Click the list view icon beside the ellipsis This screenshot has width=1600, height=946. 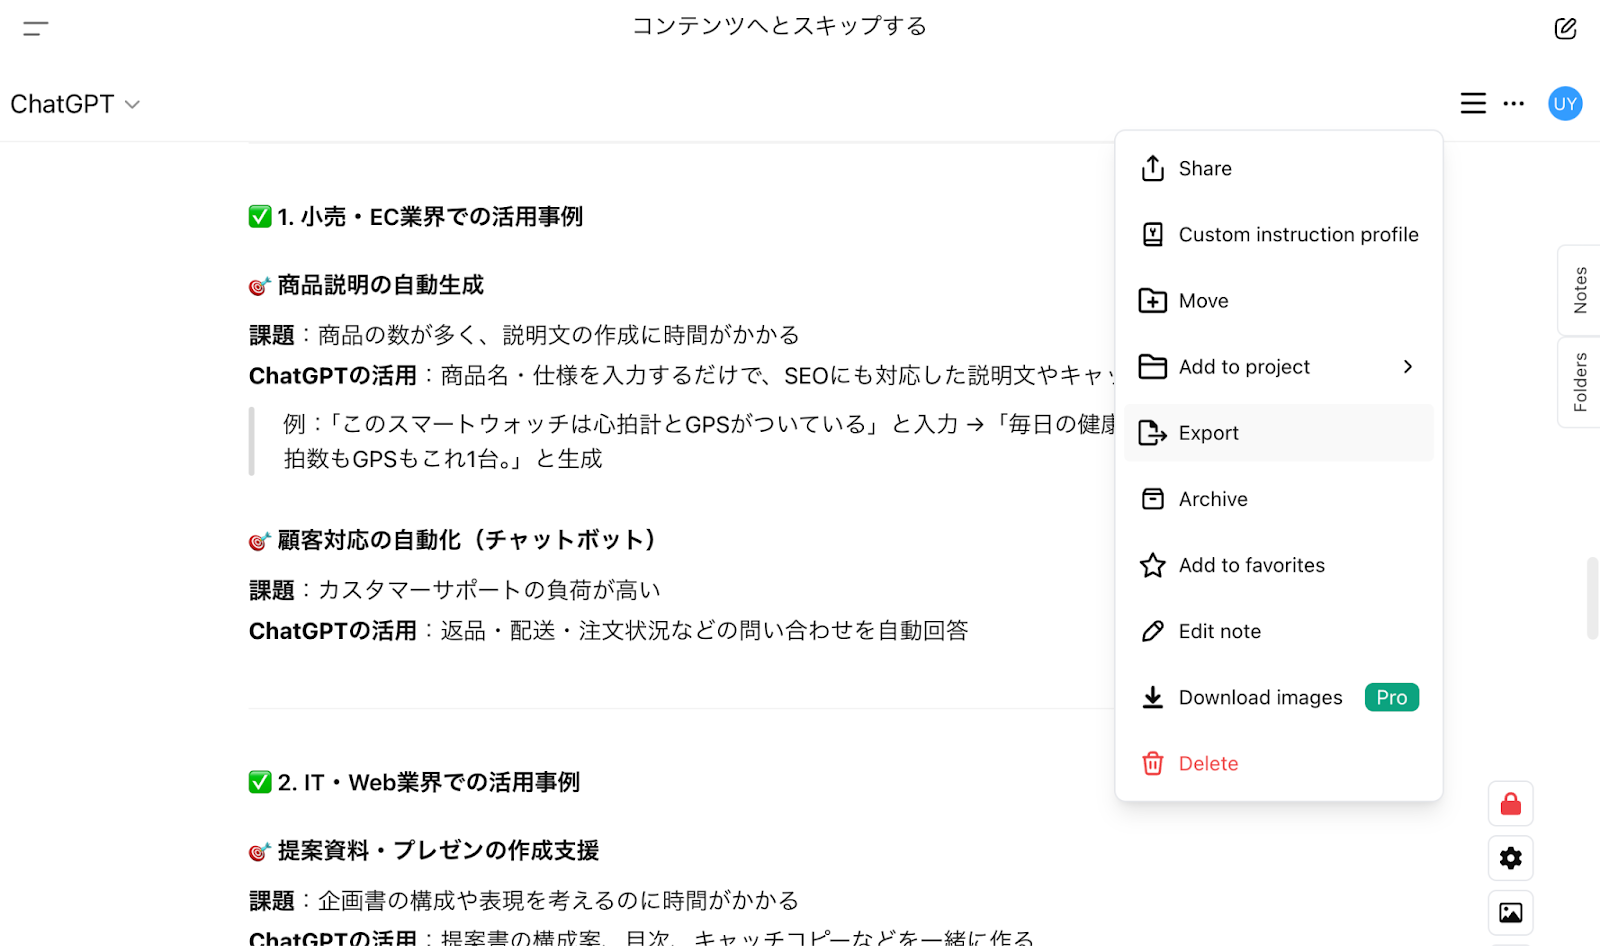[1472, 103]
